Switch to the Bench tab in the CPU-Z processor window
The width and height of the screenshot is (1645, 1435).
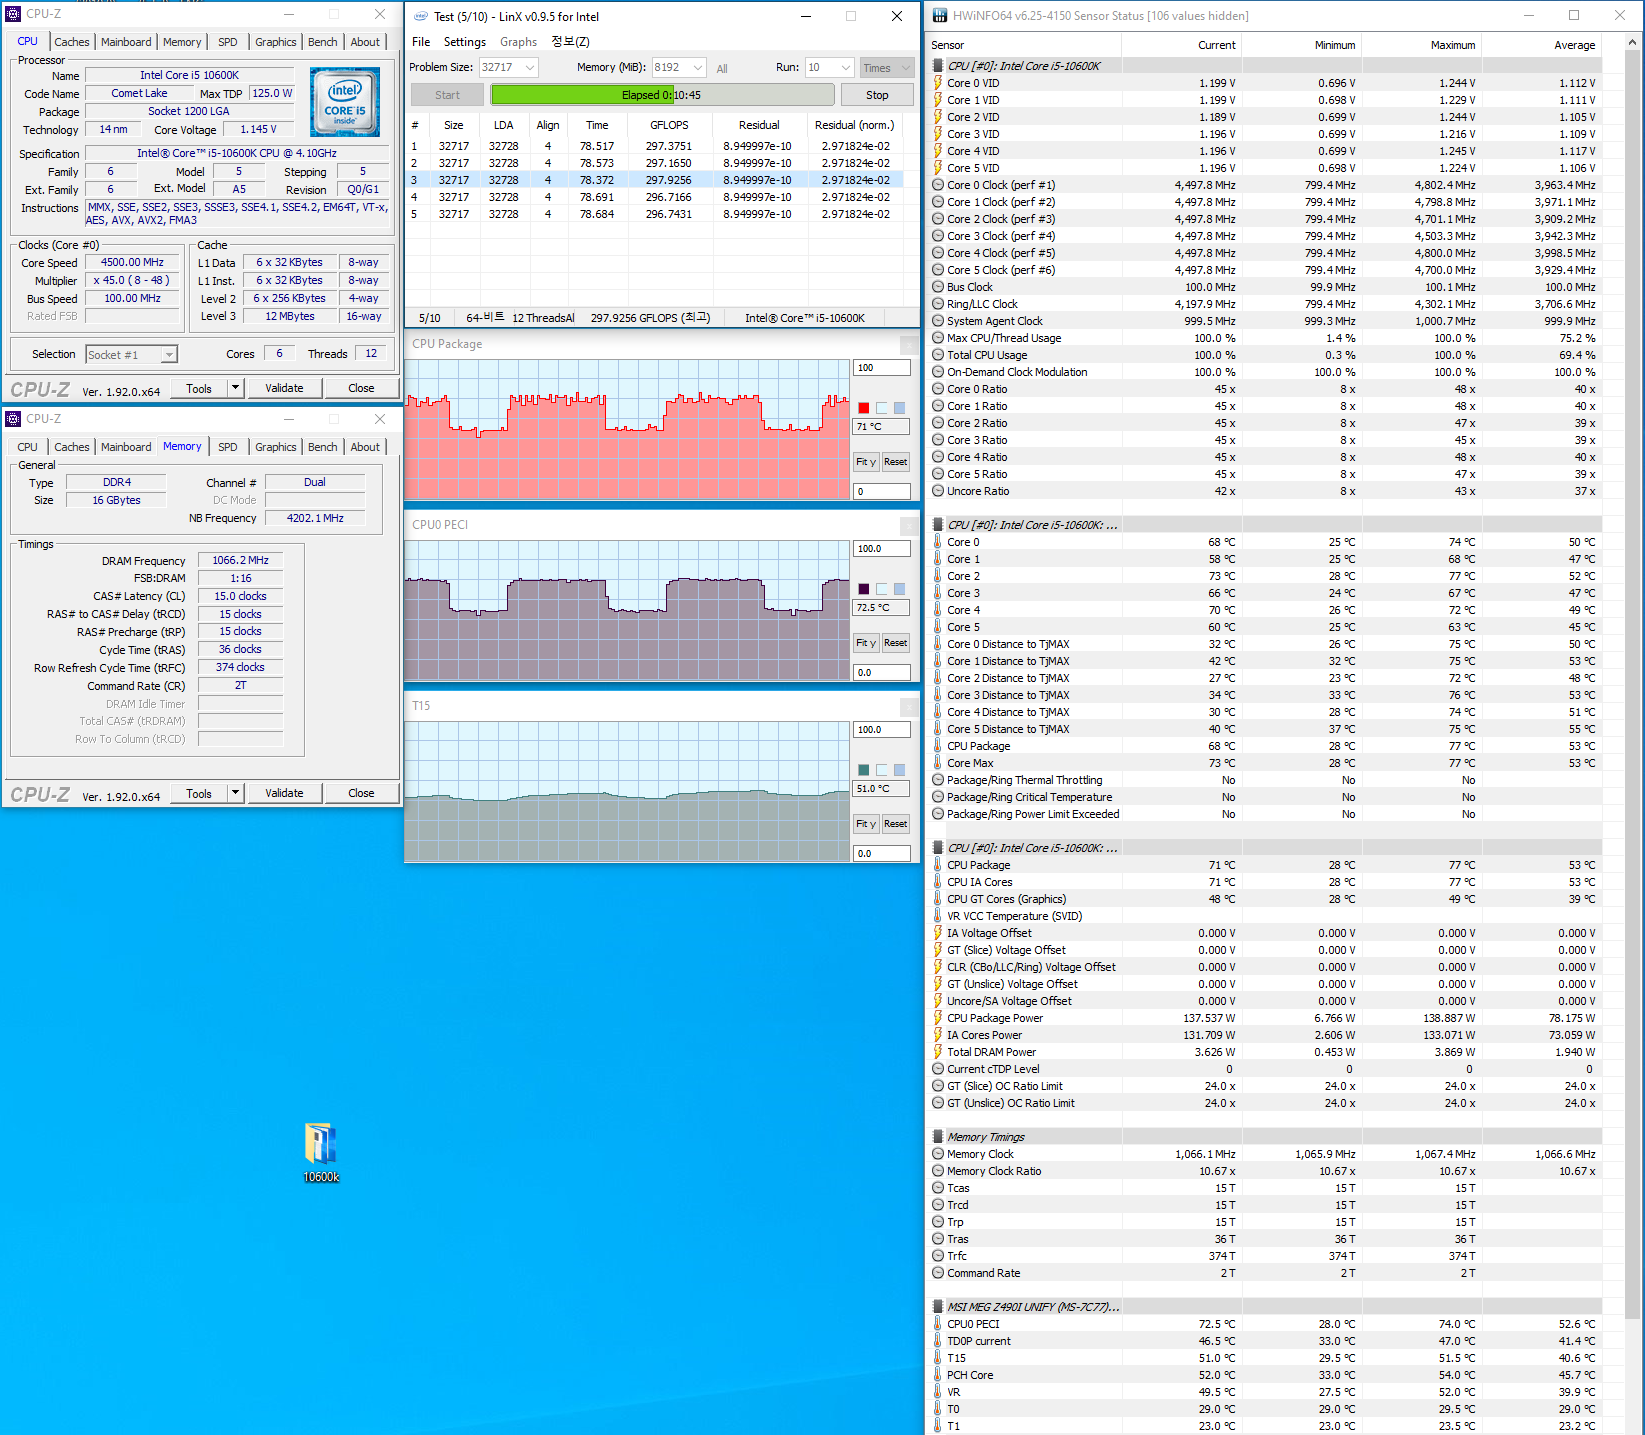pyautogui.click(x=322, y=42)
